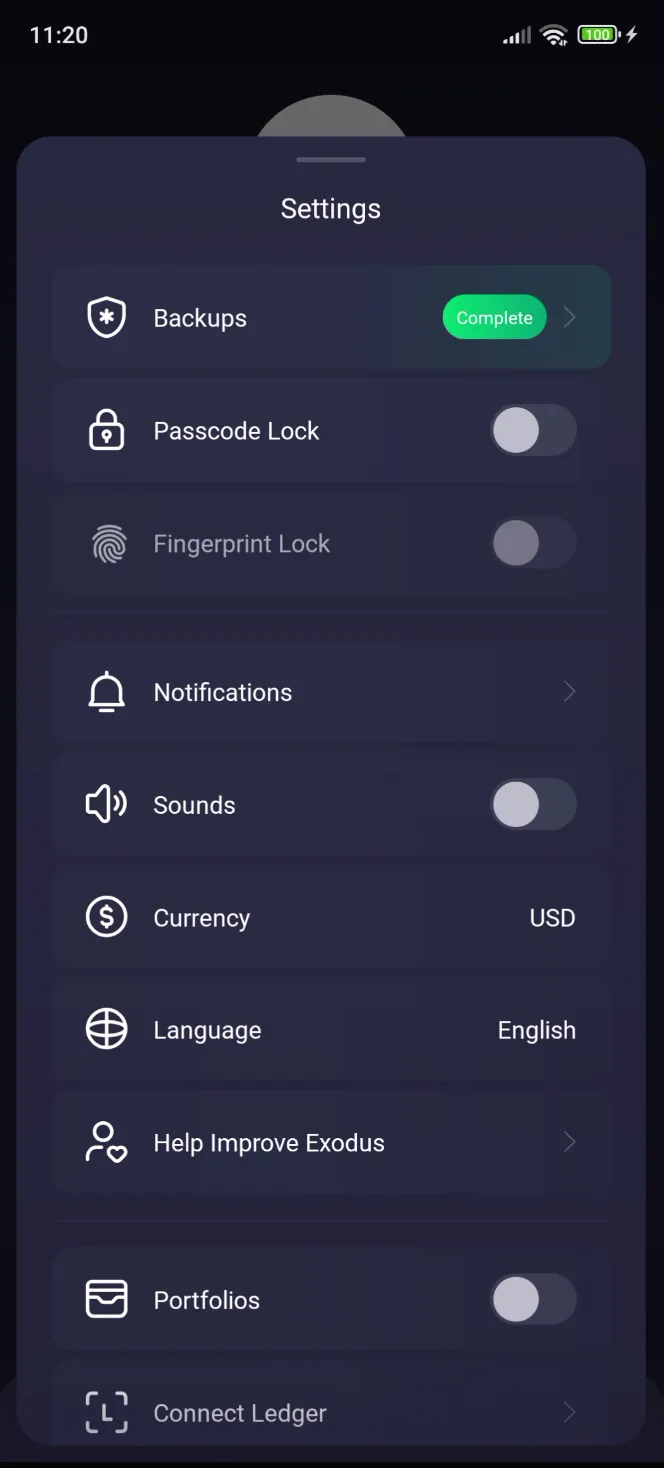Tap the Language globe icon
664x1468 pixels.
point(106,1029)
